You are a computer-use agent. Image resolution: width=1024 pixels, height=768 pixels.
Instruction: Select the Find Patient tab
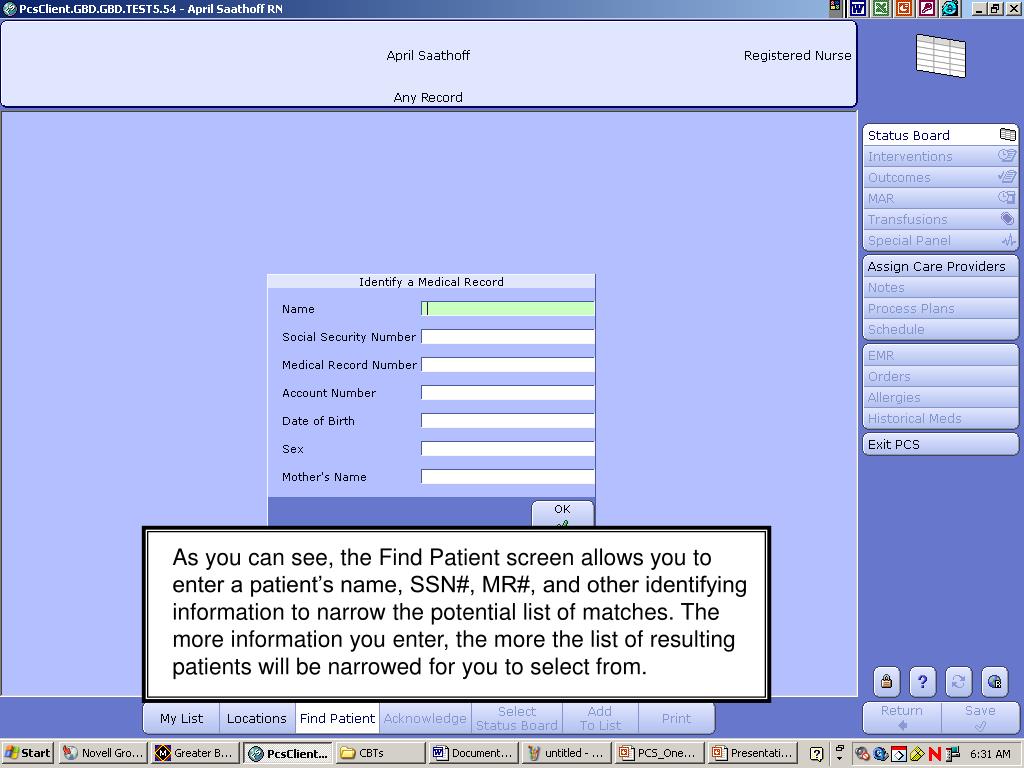click(x=338, y=718)
